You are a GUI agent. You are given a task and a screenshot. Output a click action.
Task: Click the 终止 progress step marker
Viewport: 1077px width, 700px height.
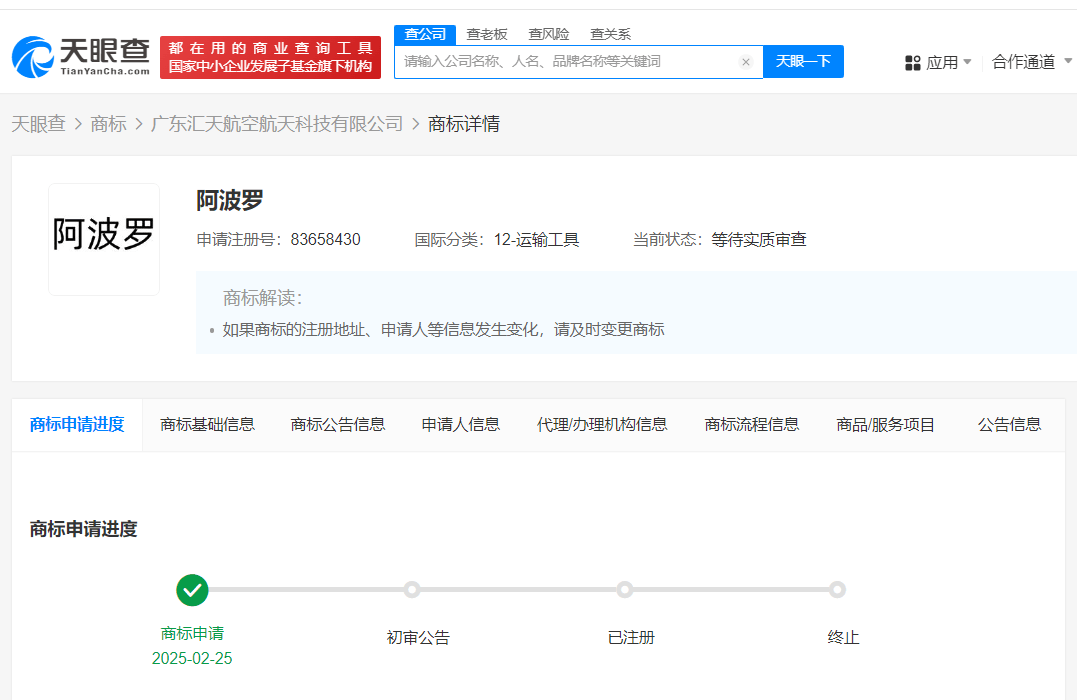[837, 589]
